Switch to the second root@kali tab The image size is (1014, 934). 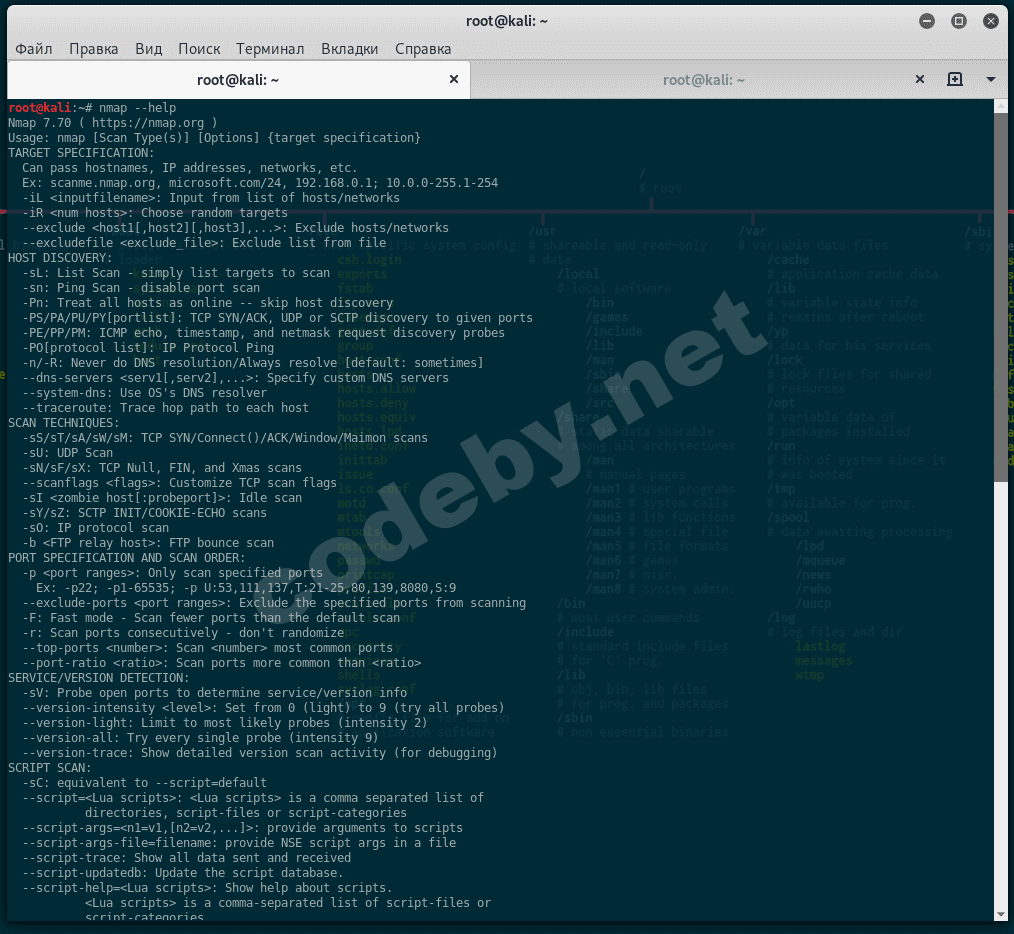coord(704,80)
